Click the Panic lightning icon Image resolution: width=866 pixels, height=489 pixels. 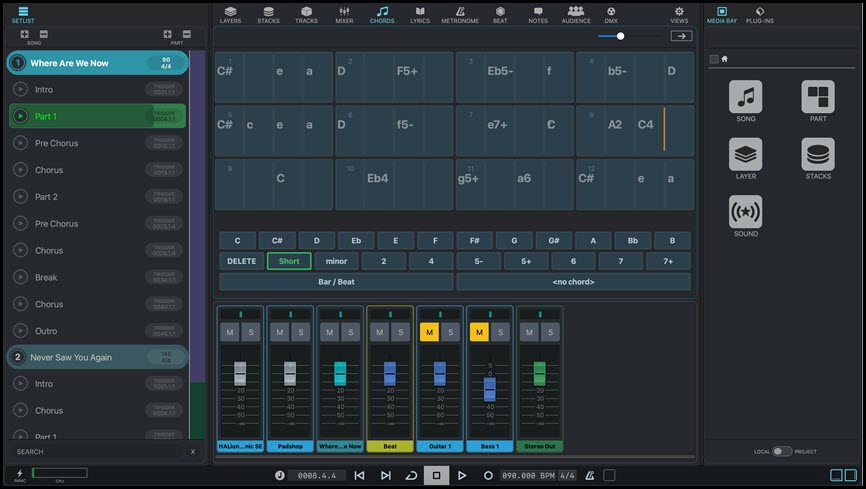pos(20,474)
